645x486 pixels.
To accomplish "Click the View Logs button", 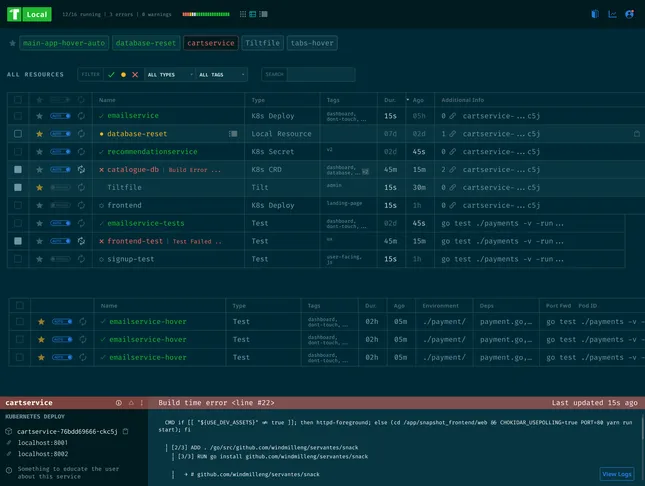I will tap(617, 474).
